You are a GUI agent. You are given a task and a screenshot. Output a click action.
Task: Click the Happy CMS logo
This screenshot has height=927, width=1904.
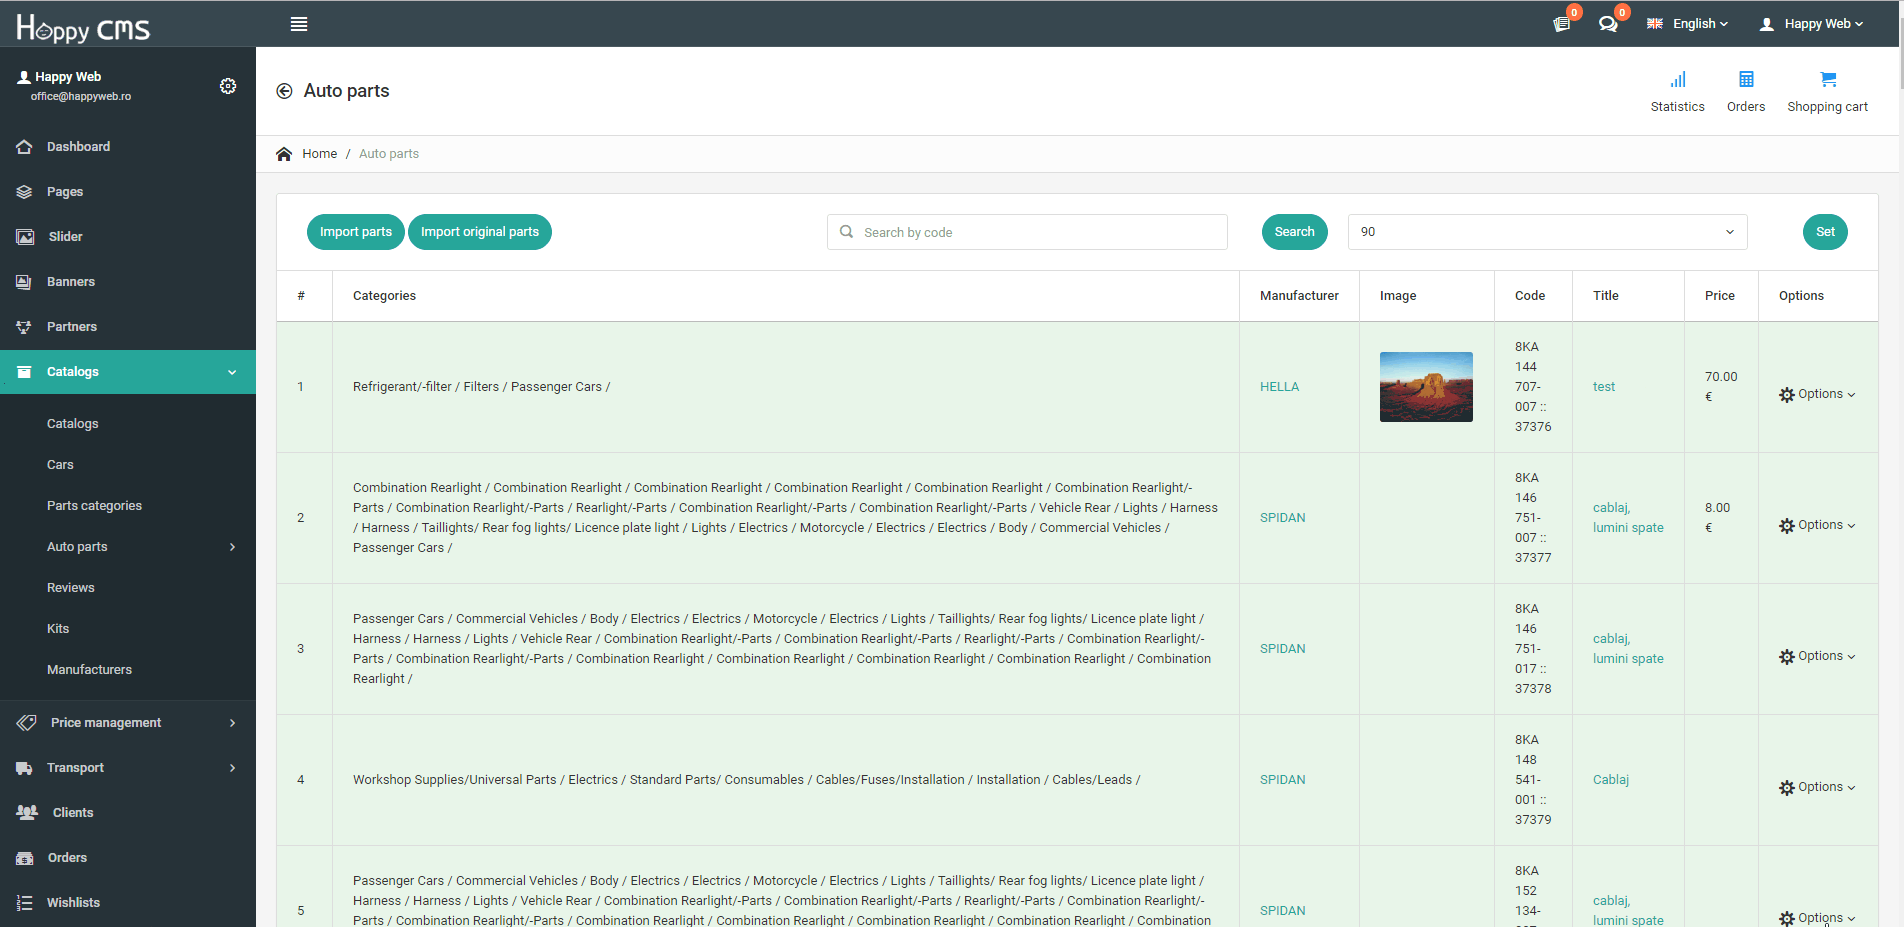(83, 27)
